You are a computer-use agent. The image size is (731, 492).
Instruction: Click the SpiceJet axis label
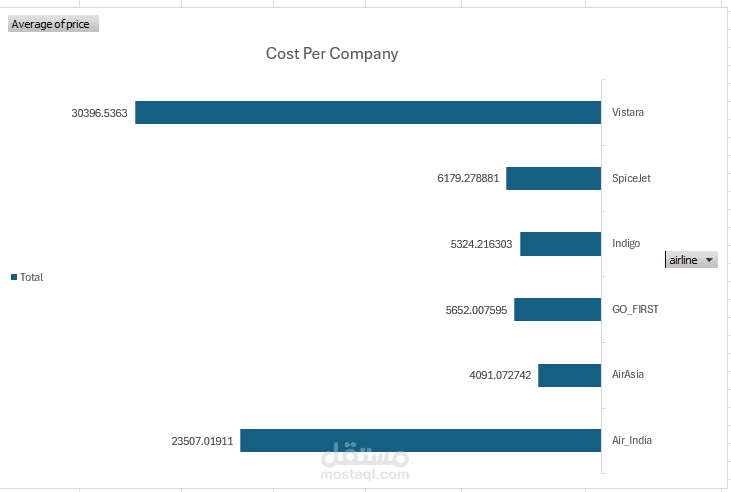631,178
